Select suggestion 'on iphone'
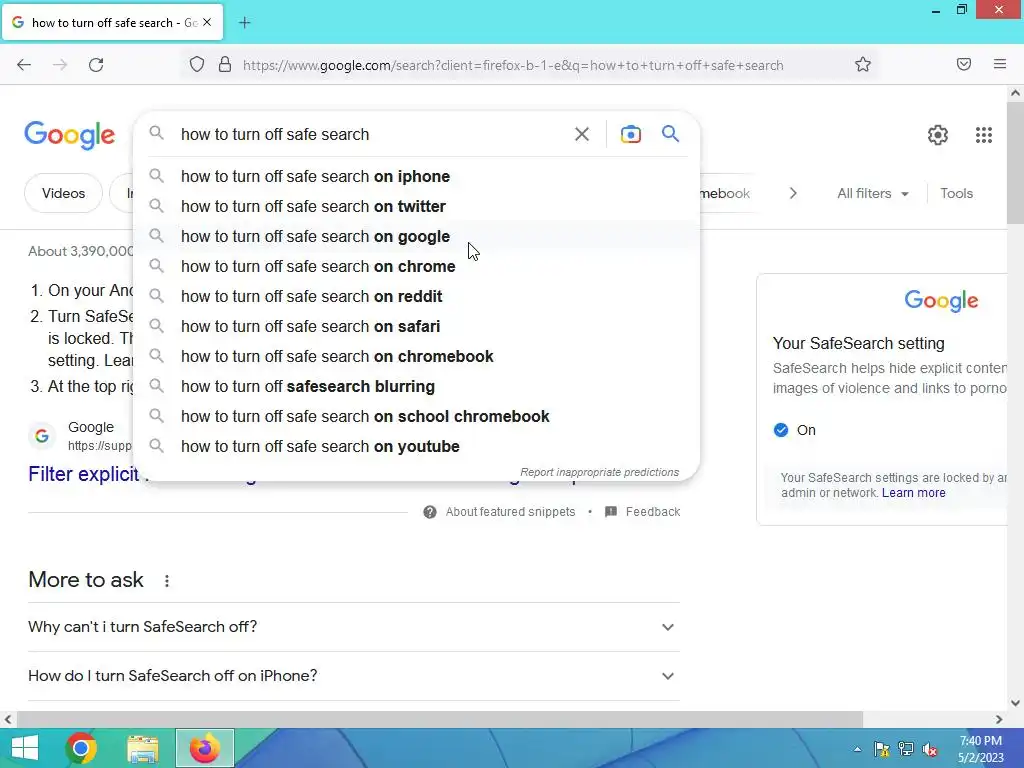The image size is (1024, 768). click(417, 176)
